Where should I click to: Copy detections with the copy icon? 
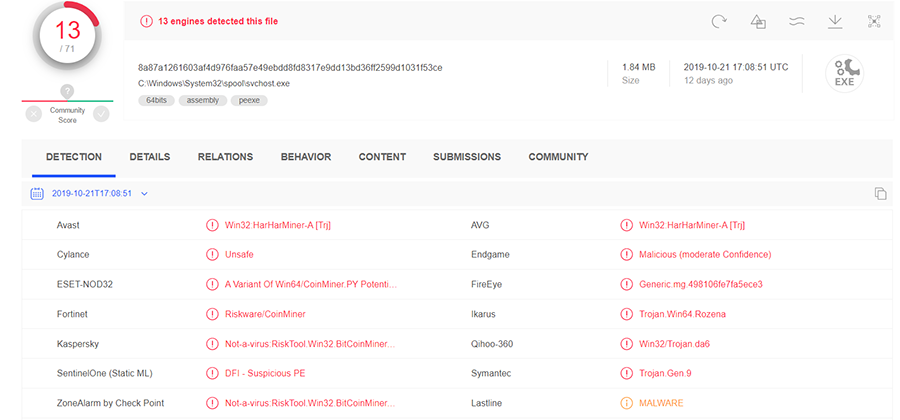(x=880, y=193)
